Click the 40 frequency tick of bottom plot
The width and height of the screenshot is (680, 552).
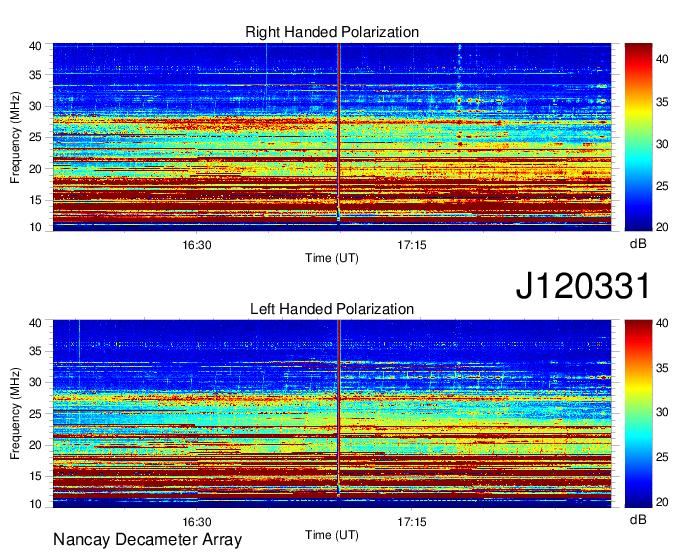(x=36, y=323)
